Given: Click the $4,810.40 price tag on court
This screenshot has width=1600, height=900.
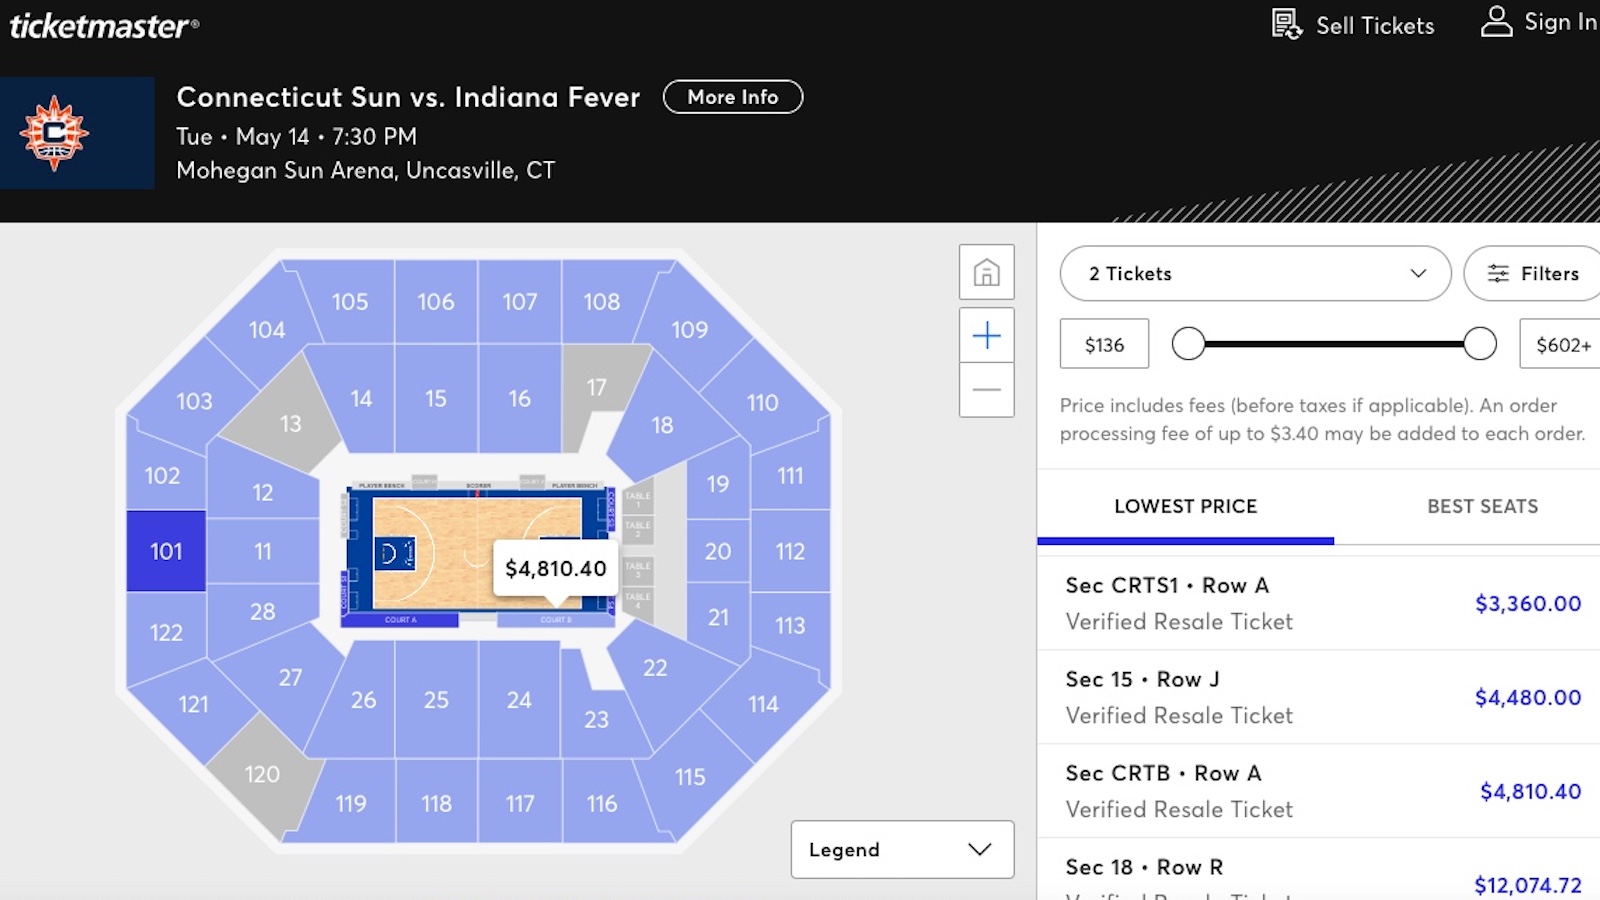Looking at the screenshot, I should (556, 568).
